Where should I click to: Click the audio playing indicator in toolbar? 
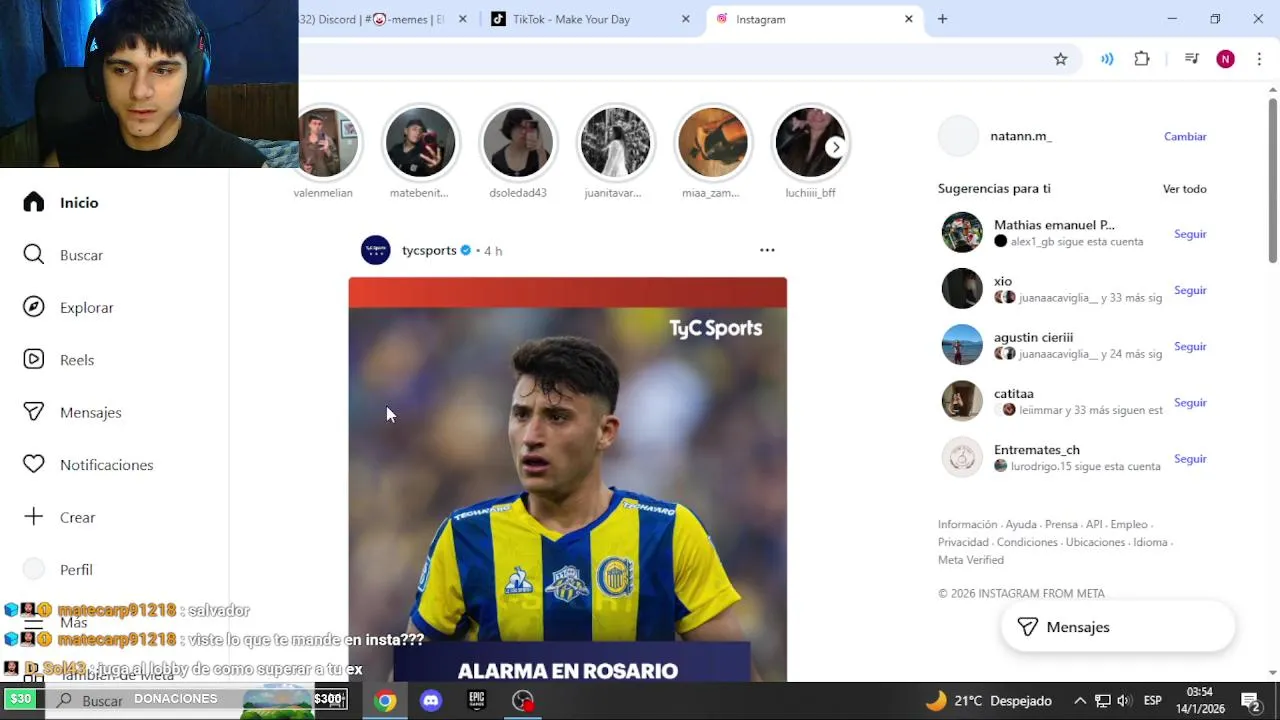click(1107, 59)
